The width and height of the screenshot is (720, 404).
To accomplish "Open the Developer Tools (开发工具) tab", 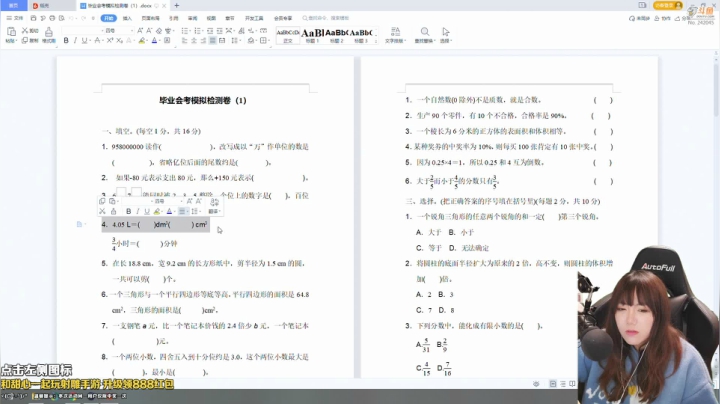I will [254, 18].
